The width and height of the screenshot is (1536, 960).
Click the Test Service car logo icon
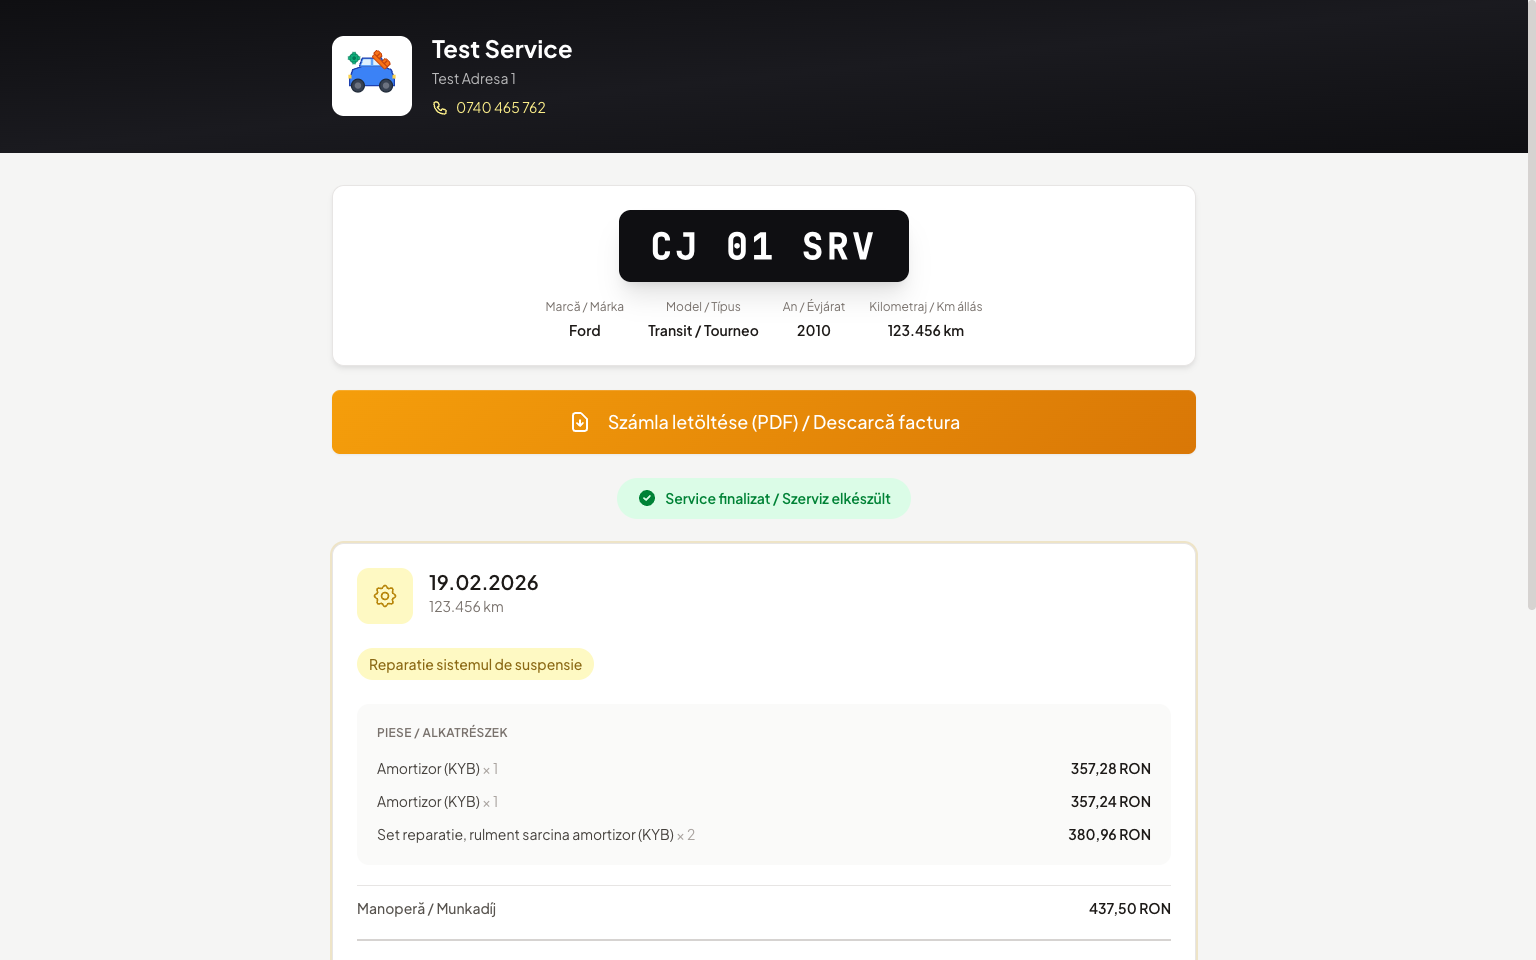371,75
